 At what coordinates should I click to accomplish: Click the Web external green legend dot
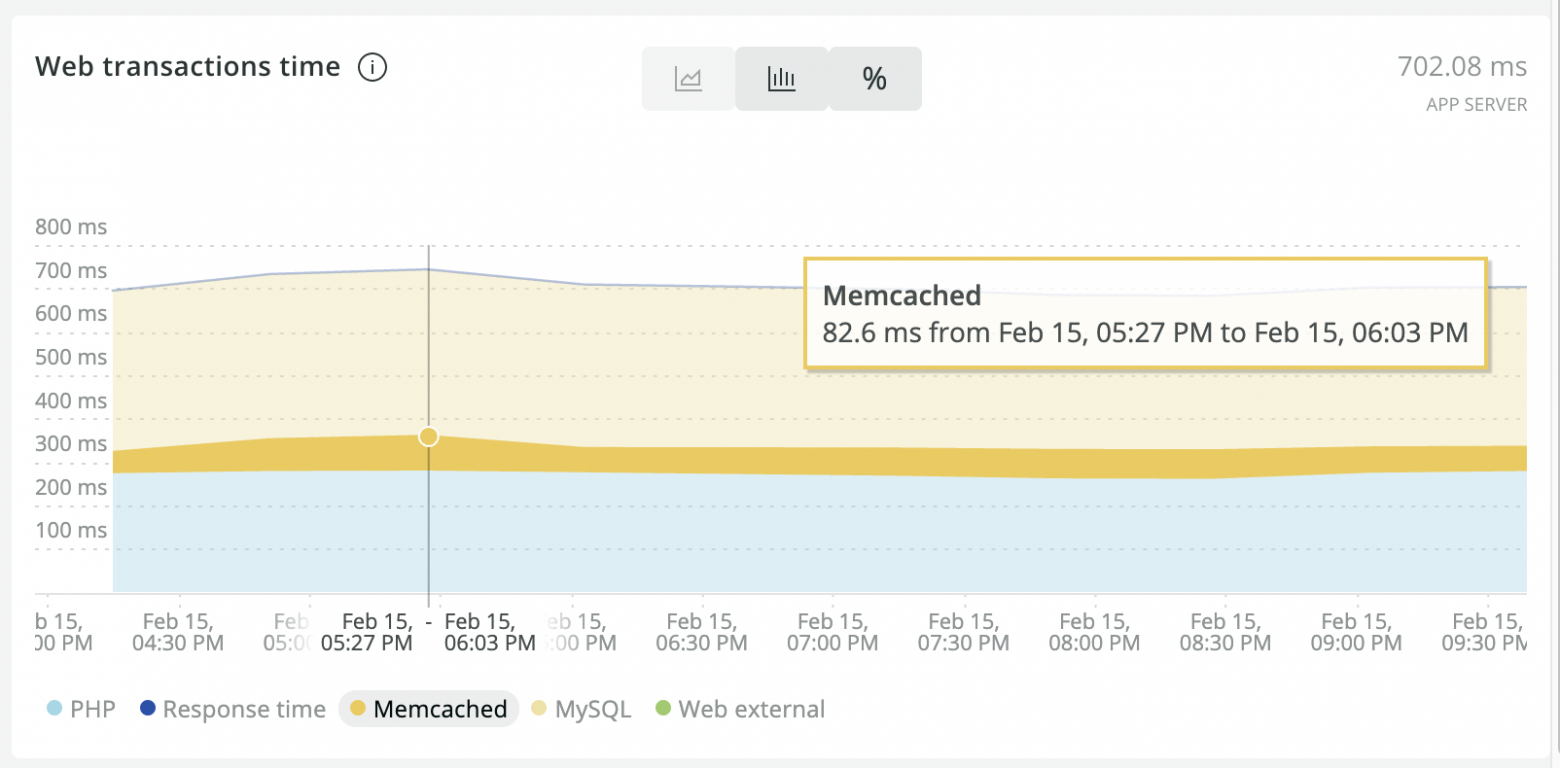tap(662, 710)
